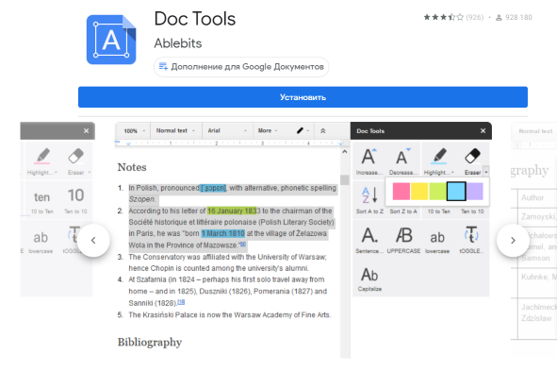Click the Notes heading in the document
This screenshot has height=371, width=557.
click(132, 167)
